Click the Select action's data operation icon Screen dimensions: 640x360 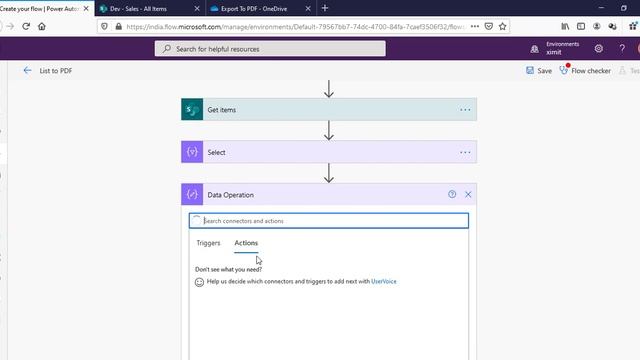(192, 152)
